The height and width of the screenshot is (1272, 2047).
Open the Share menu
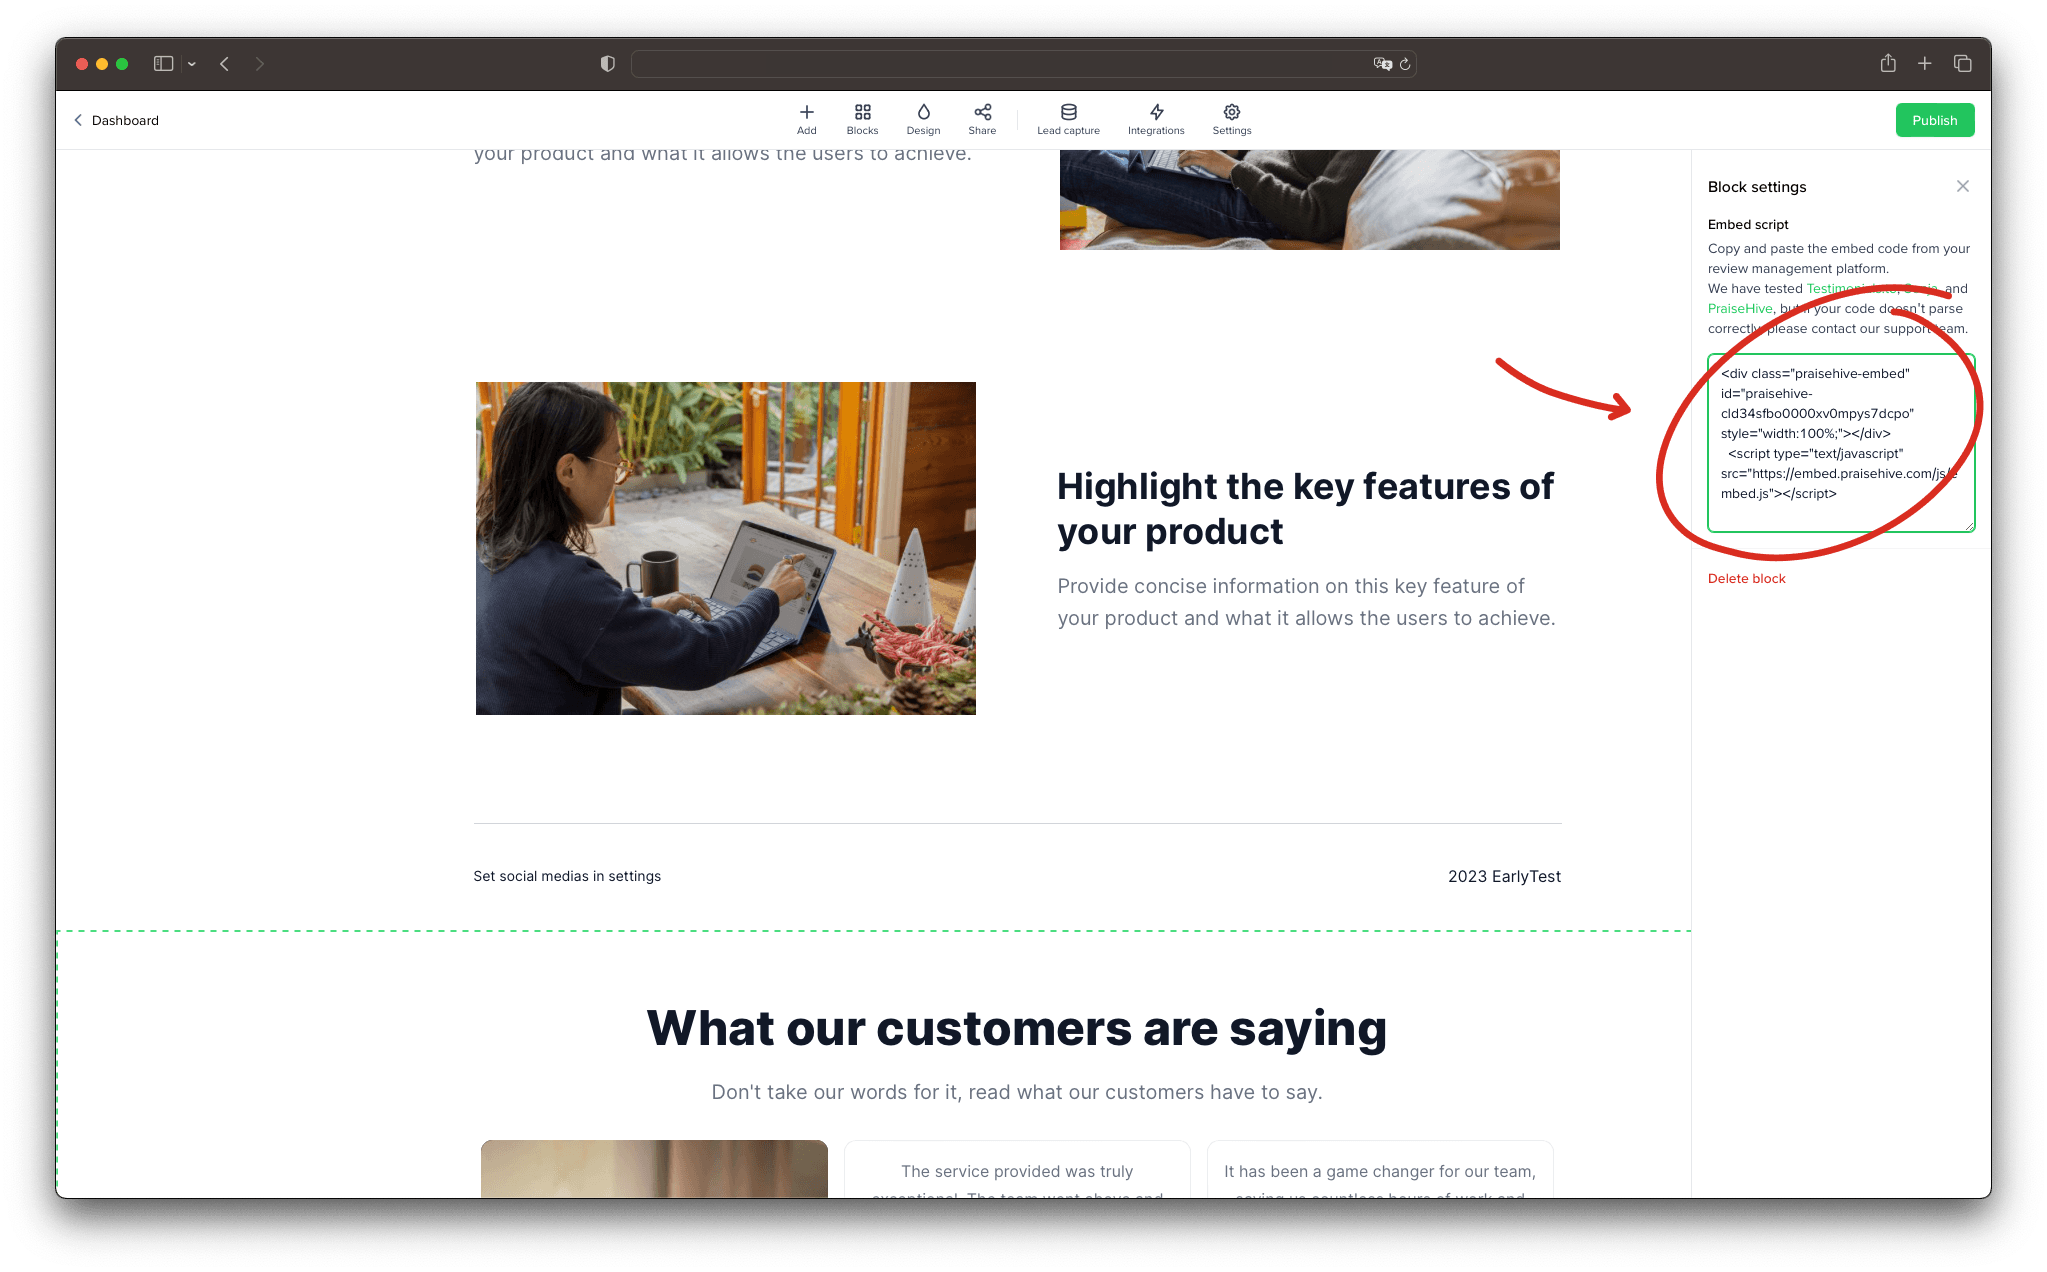click(982, 119)
